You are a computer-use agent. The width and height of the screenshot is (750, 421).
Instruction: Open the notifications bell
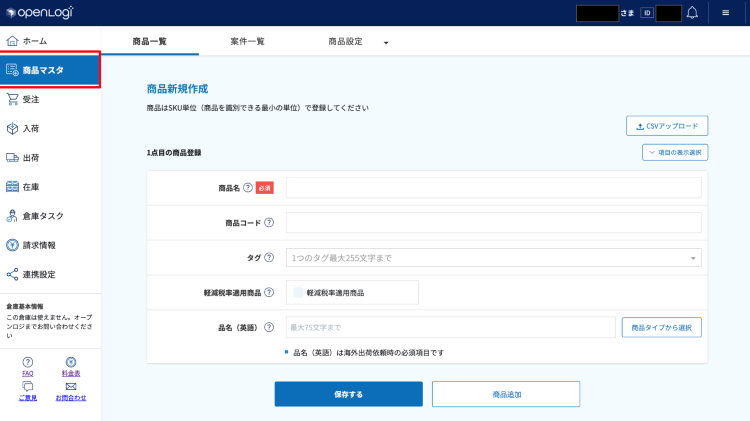[x=692, y=13]
